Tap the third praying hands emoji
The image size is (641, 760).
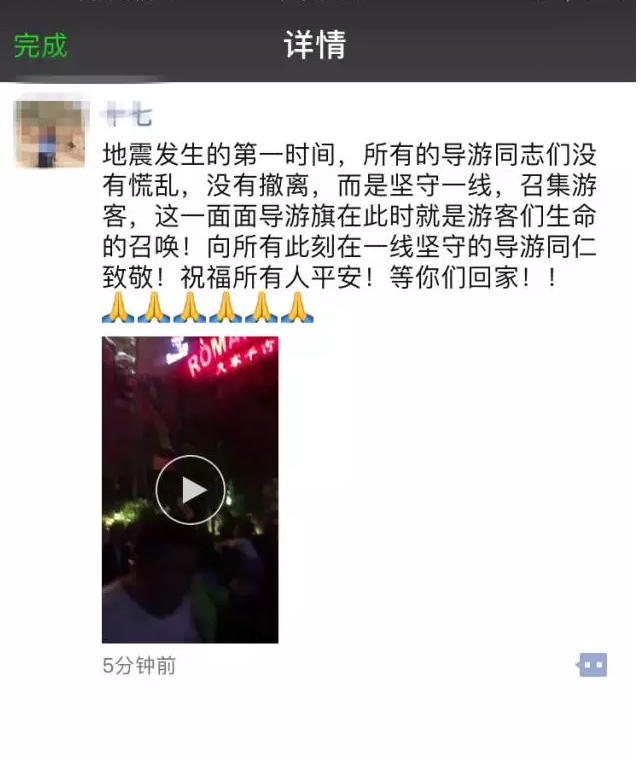[x=190, y=307]
